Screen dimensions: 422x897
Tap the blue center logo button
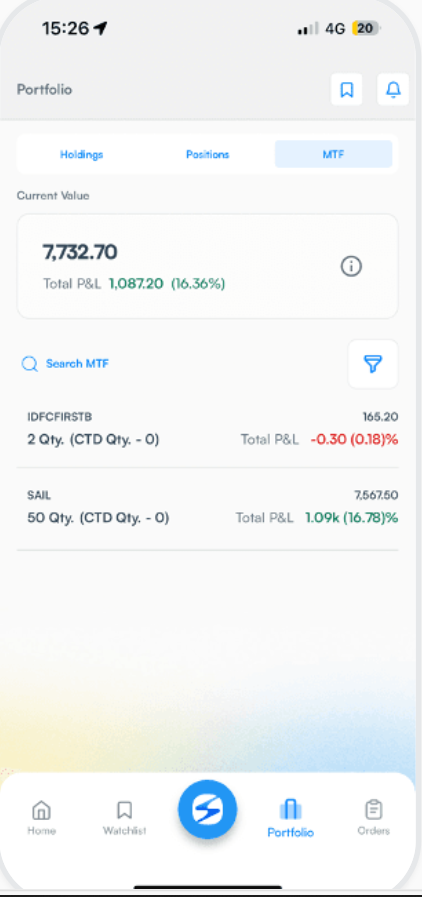207,809
